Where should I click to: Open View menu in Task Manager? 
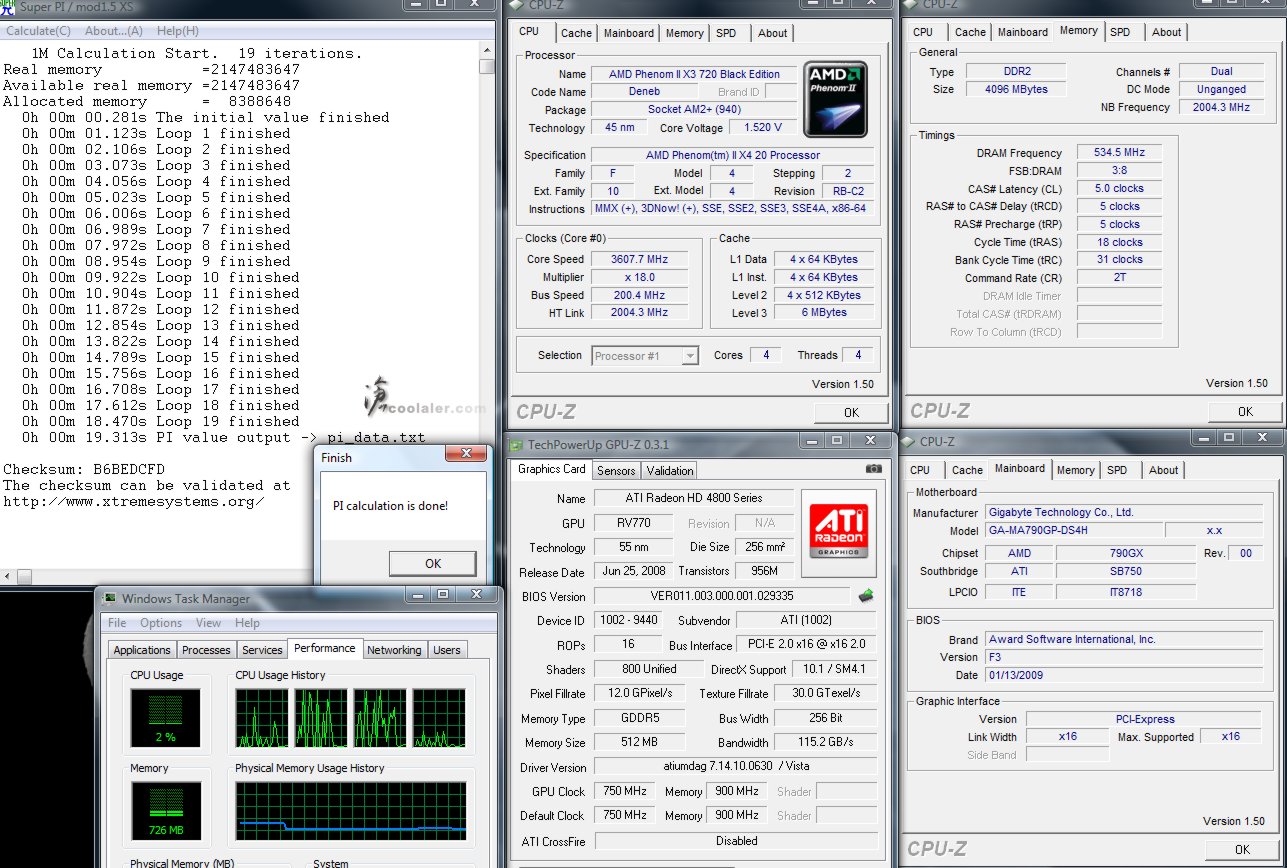coord(208,623)
